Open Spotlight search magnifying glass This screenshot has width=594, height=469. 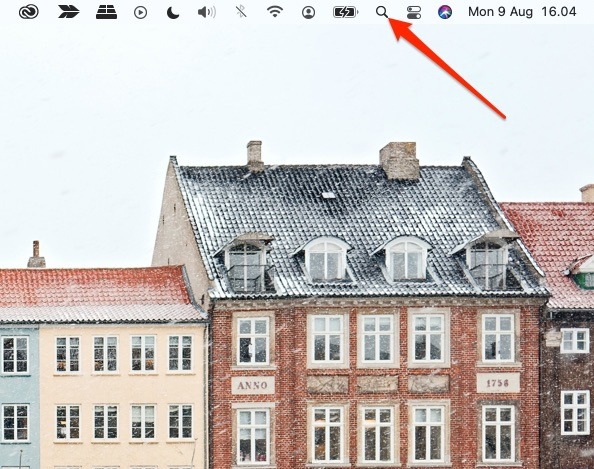coord(382,12)
